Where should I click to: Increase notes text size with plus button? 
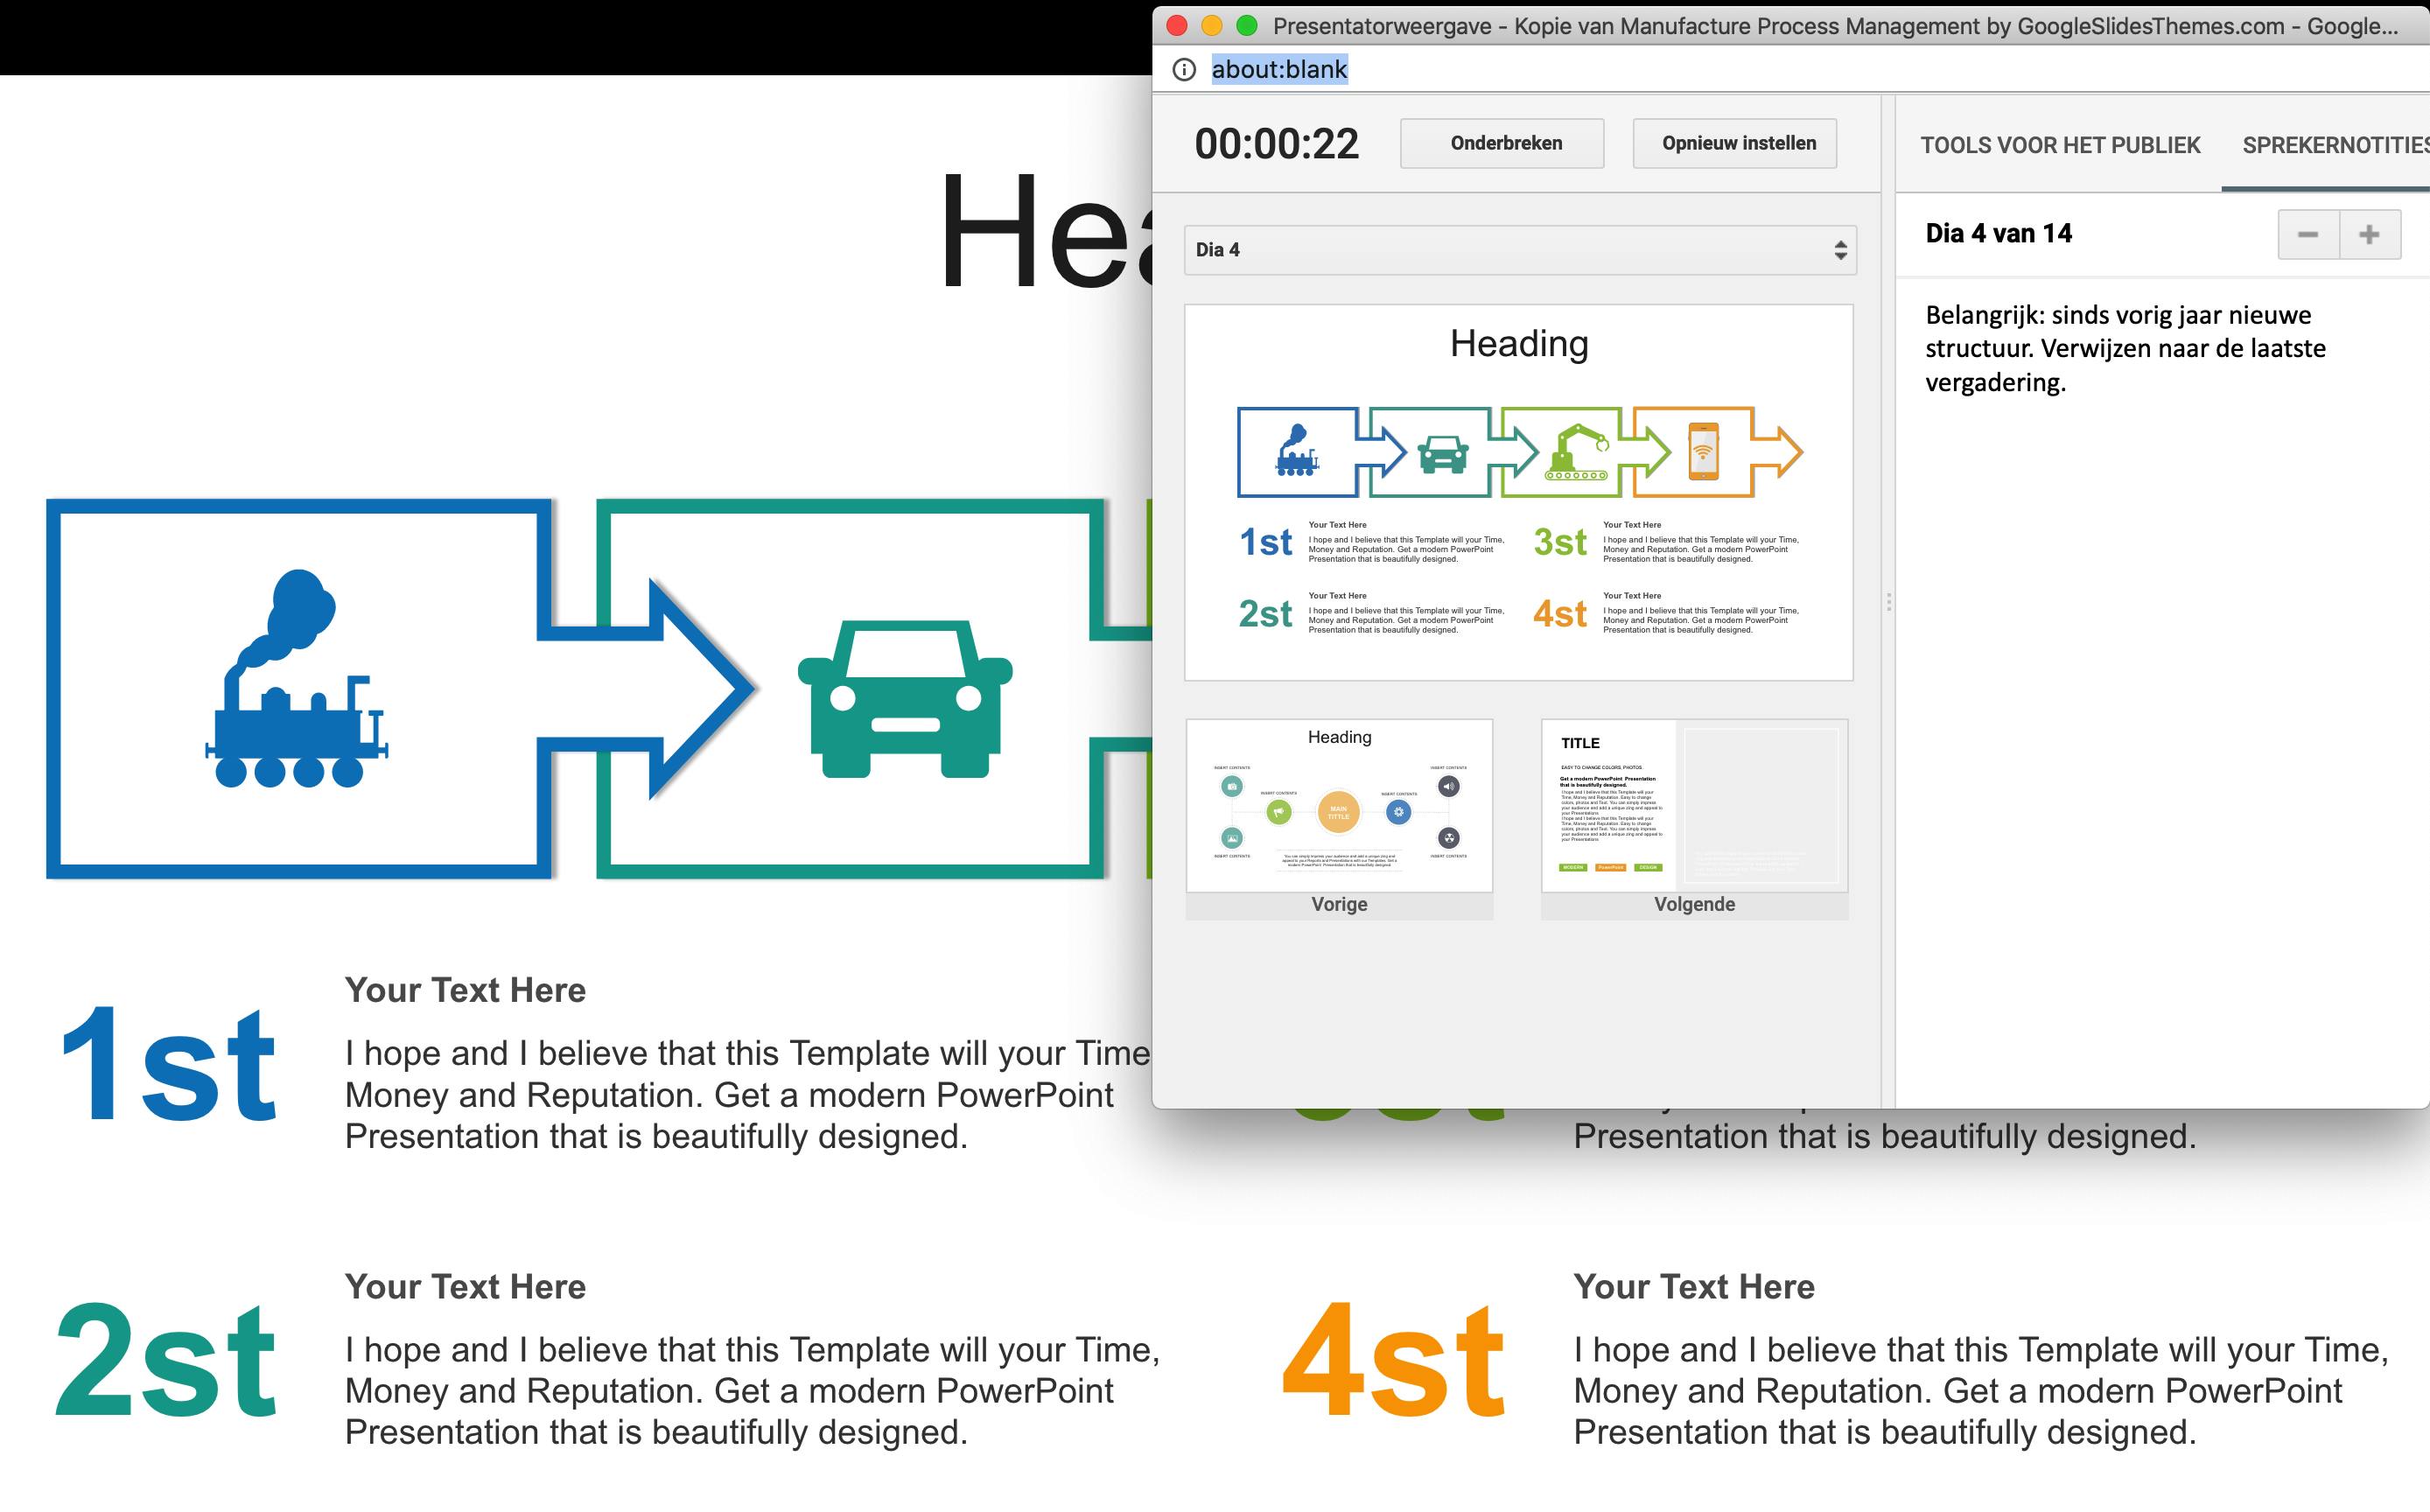tap(2368, 235)
